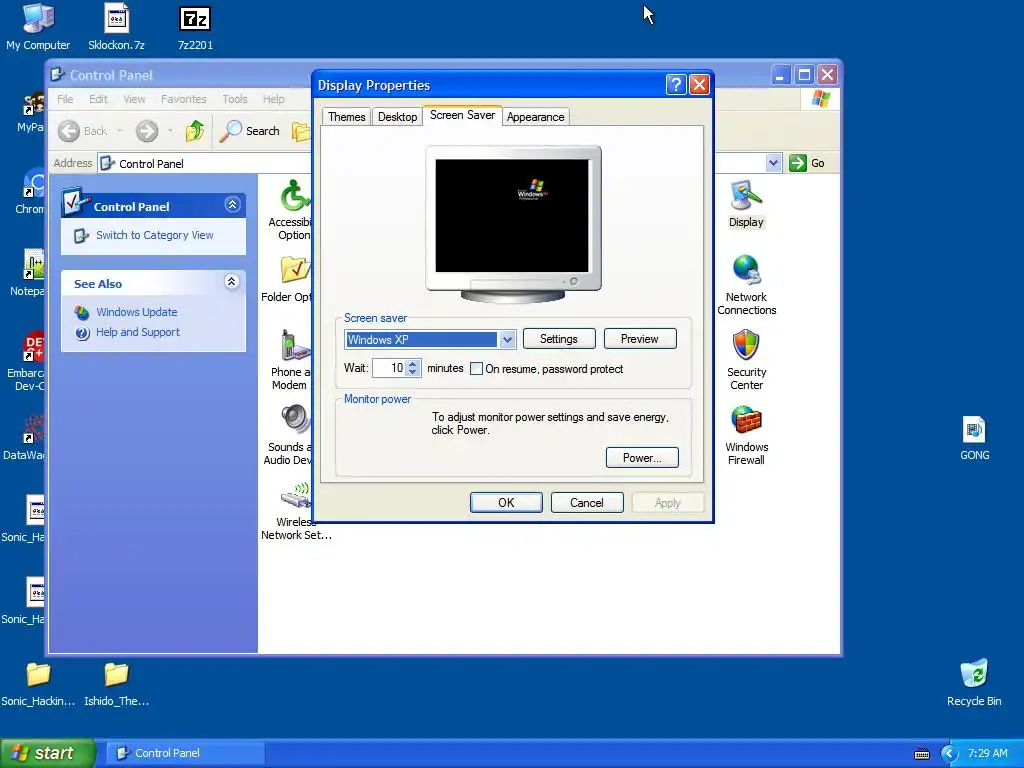Switch to the Desktop tab
1024x768 pixels.
pos(397,117)
